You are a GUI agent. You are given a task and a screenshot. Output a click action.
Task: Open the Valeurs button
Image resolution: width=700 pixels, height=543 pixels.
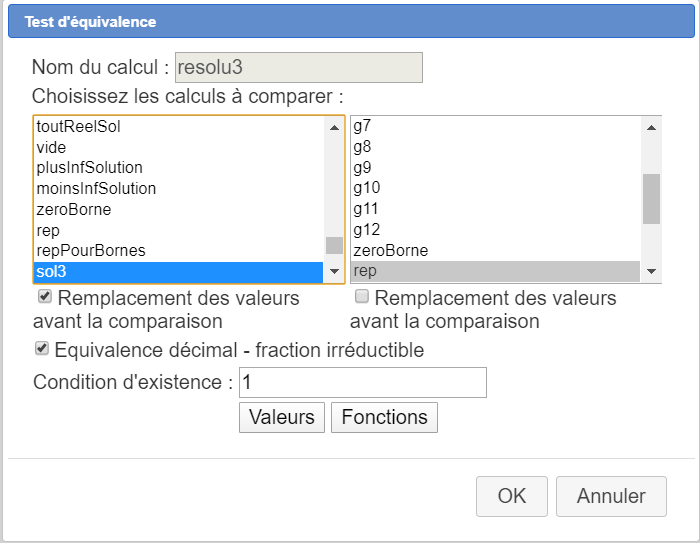click(282, 417)
